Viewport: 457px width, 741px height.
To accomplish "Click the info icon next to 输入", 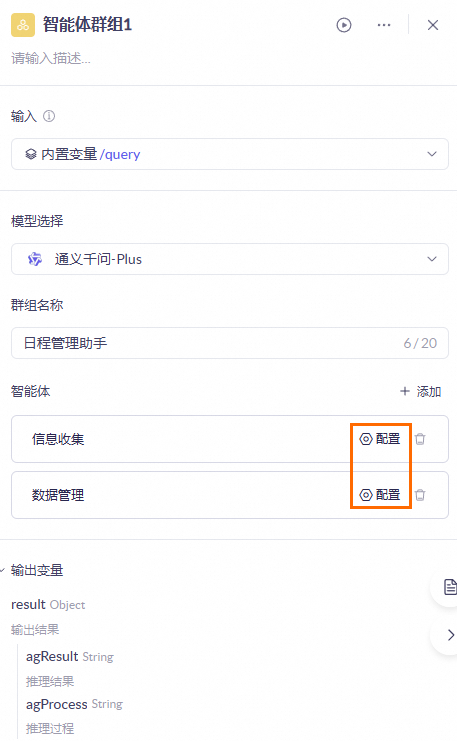I will pyautogui.click(x=49, y=116).
